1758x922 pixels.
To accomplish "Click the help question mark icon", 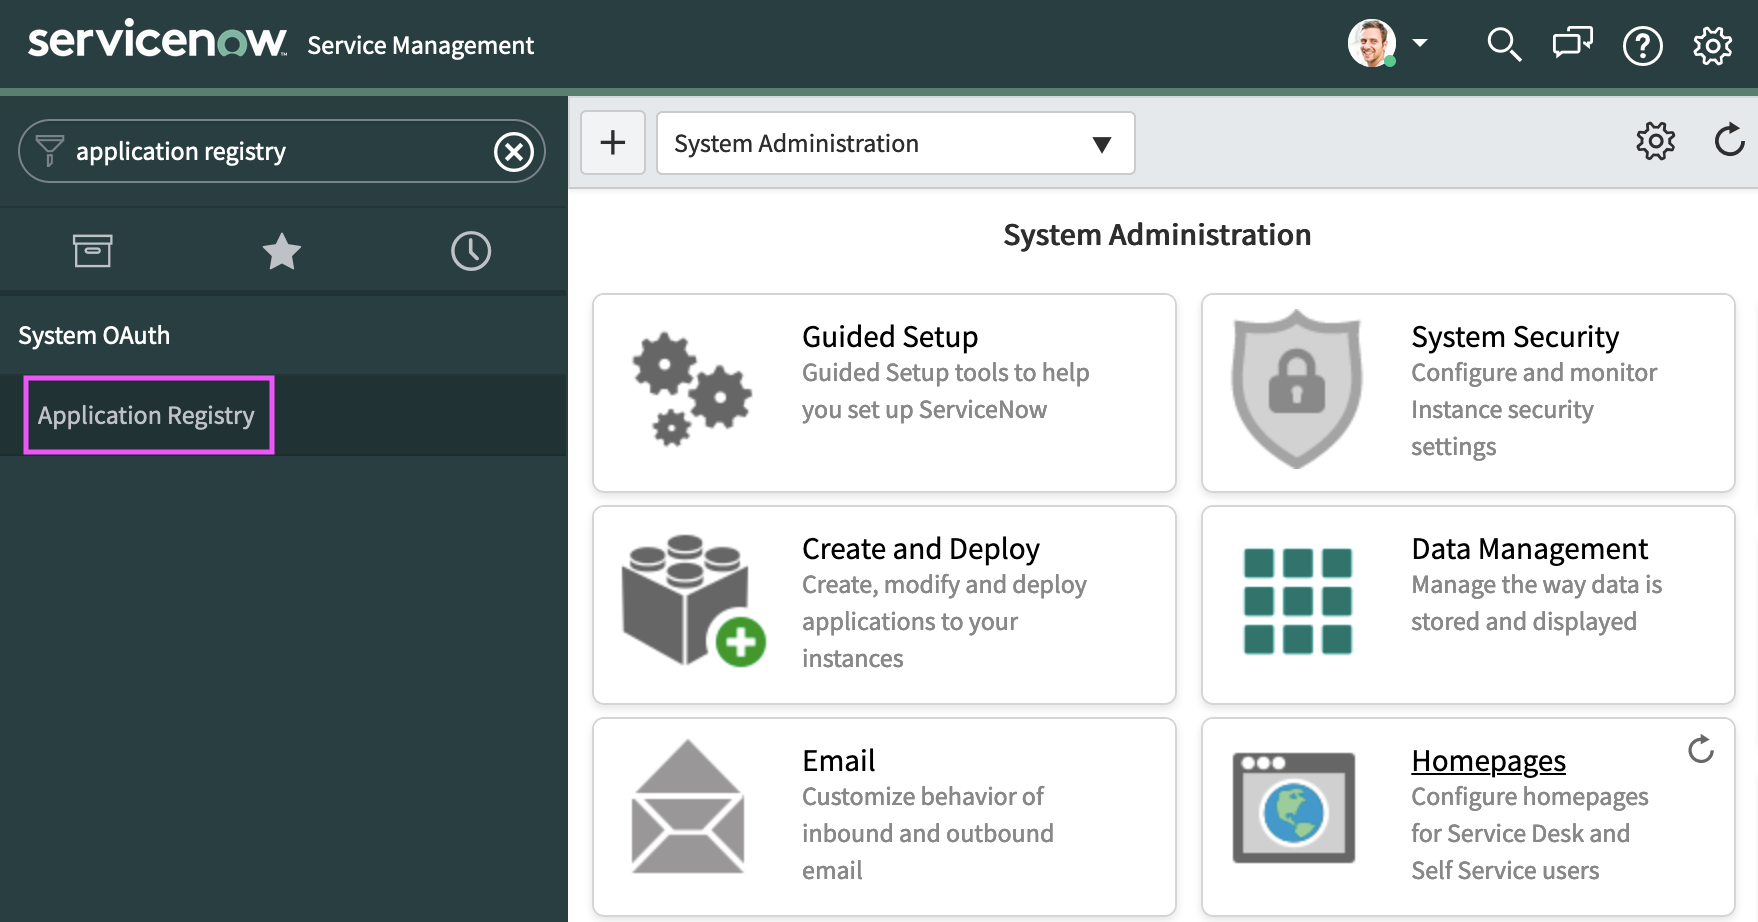I will (1642, 46).
